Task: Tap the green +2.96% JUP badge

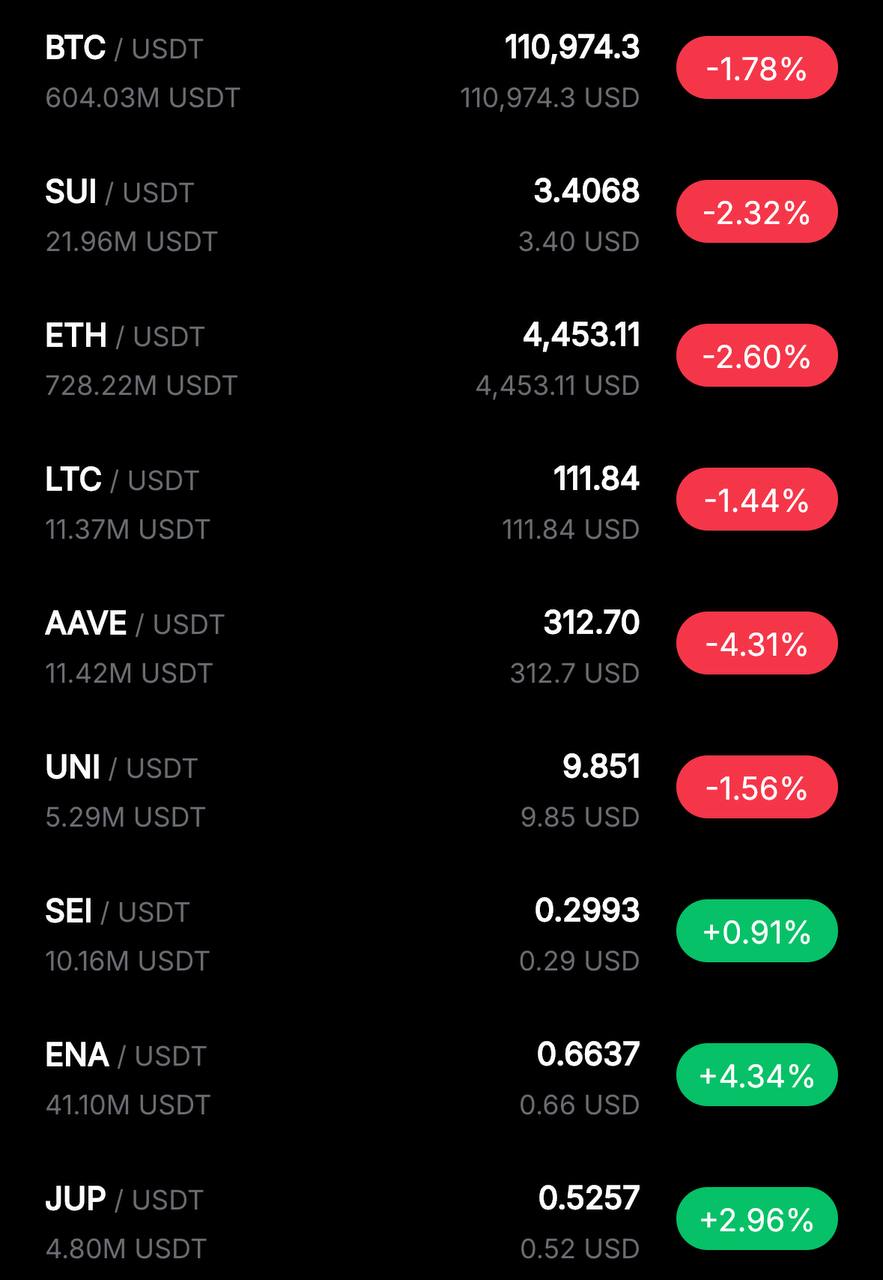Action: point(757,1220)
